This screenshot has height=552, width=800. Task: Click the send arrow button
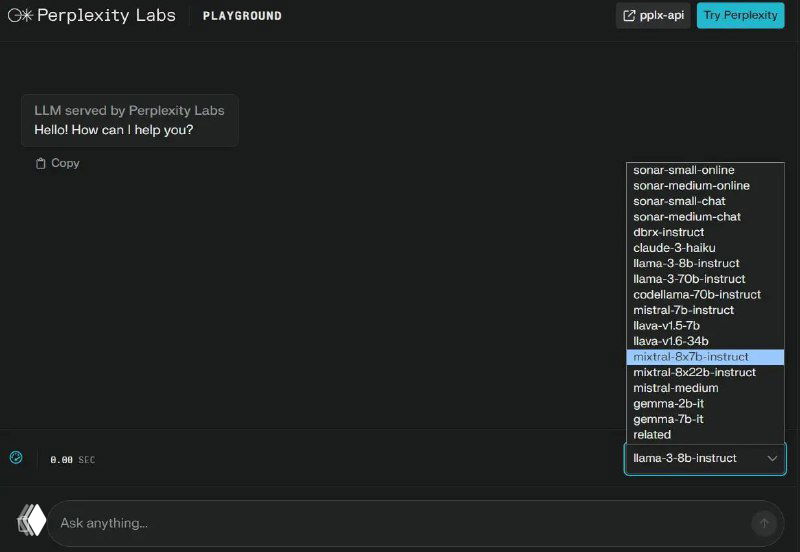pyautogui.click(x=764, y=523)
